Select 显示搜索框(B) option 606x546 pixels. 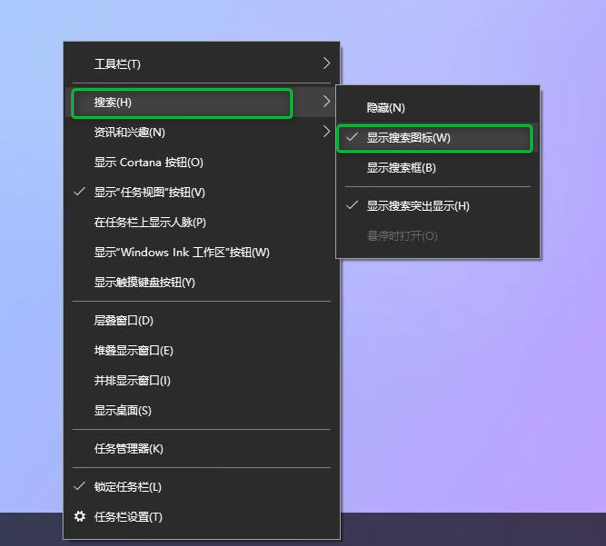[x=437, y=168]
